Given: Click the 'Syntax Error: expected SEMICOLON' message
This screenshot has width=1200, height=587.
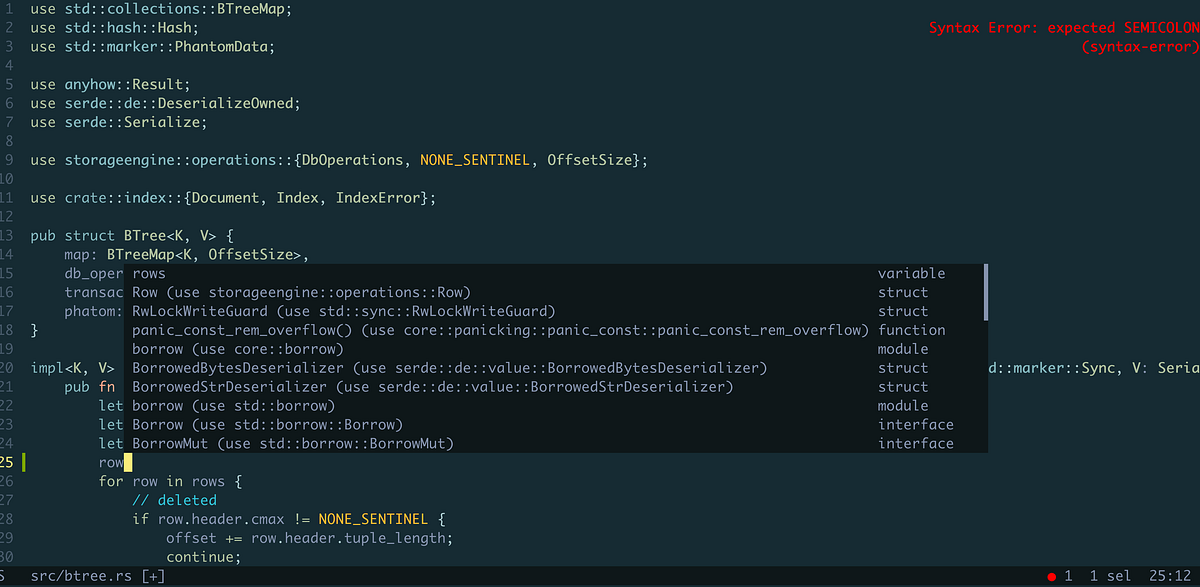Looking at the screenshot, I should coord(1060,27).
